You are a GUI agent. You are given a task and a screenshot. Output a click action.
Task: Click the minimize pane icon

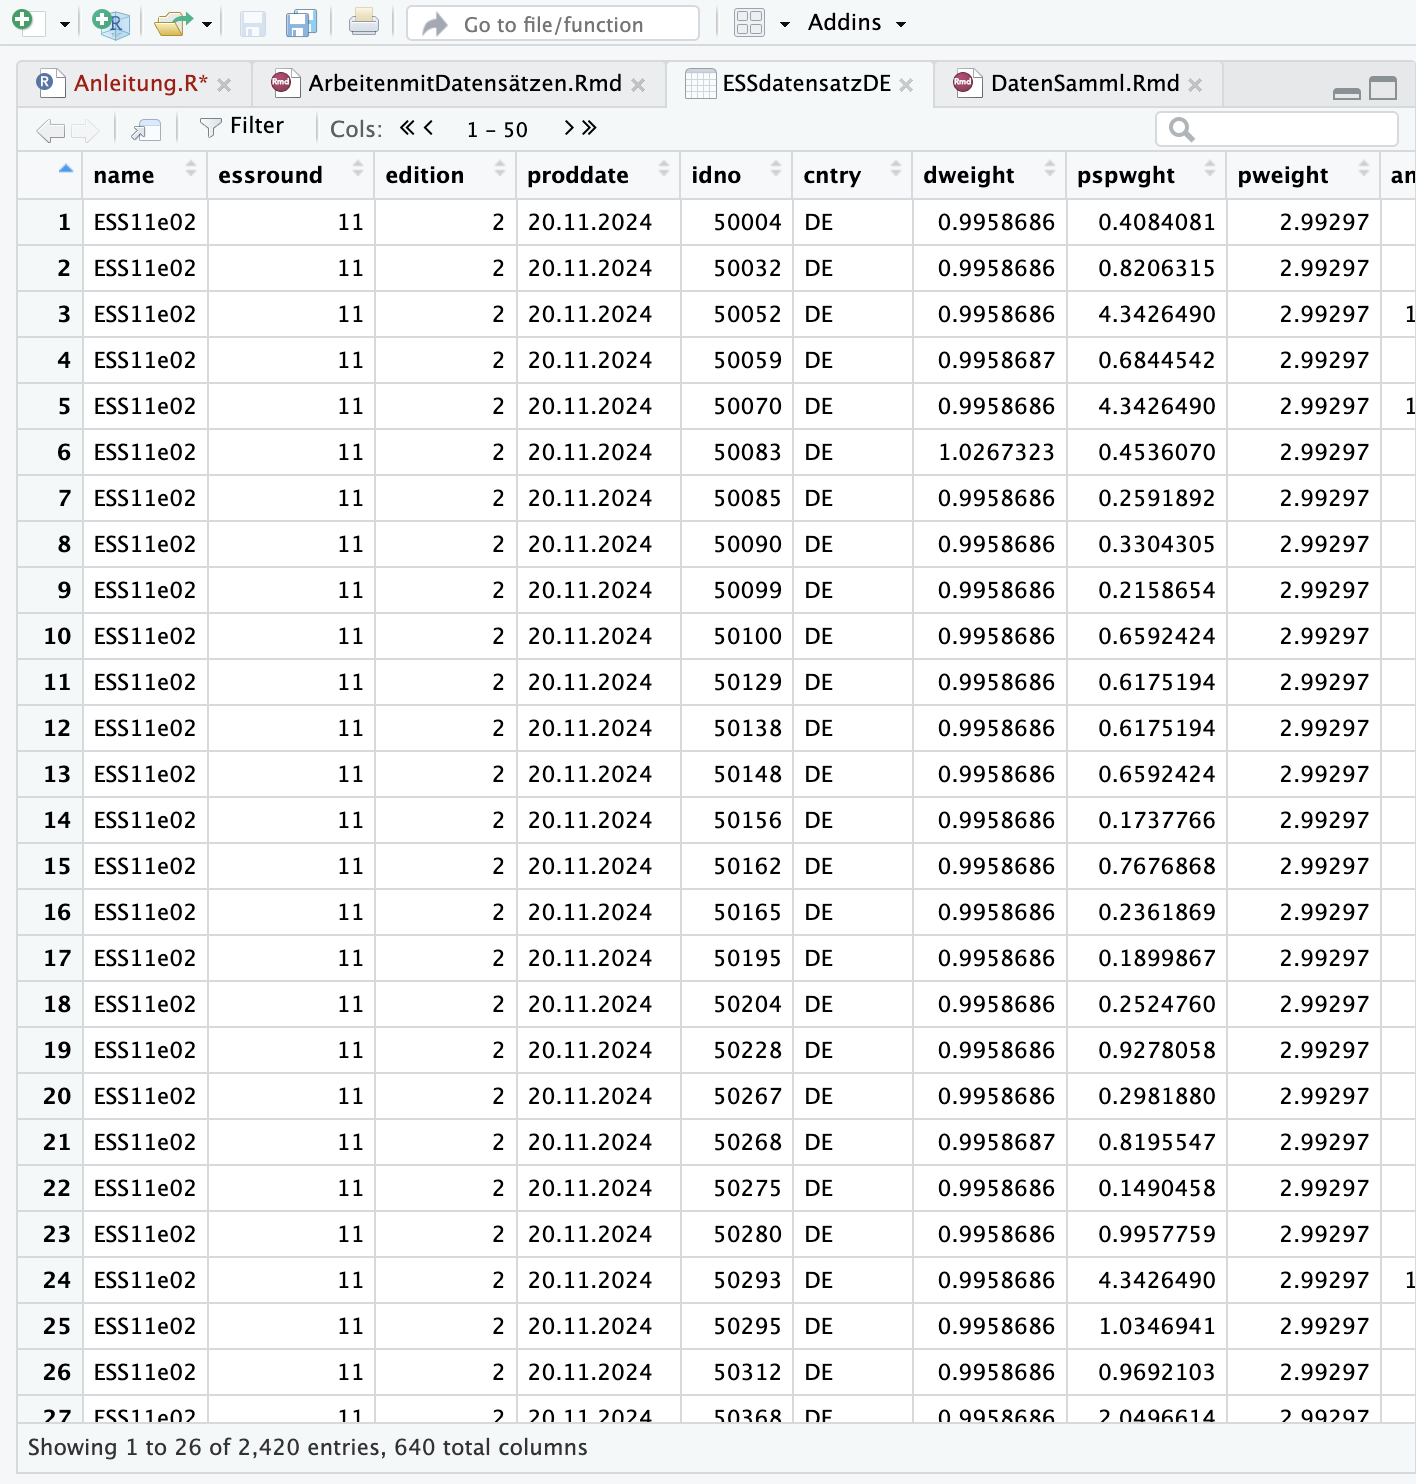point(1347,92)
